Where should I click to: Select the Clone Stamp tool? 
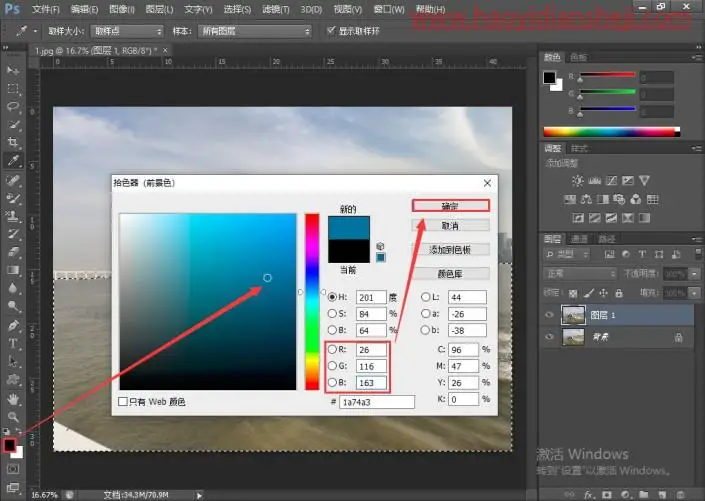click(x=13, y=216)
